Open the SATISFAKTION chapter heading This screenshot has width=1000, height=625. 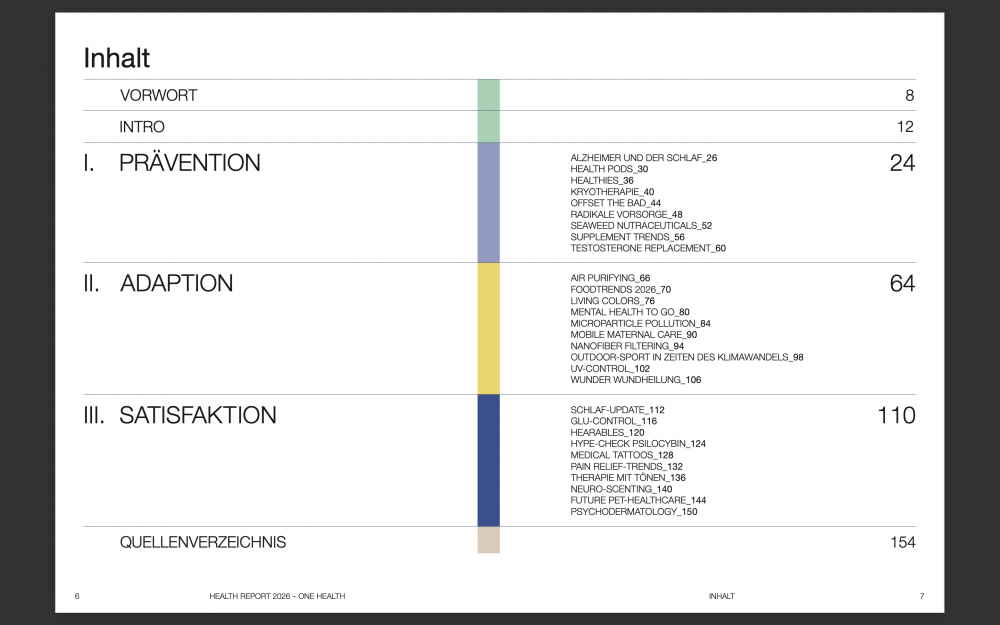pos(197,415)
